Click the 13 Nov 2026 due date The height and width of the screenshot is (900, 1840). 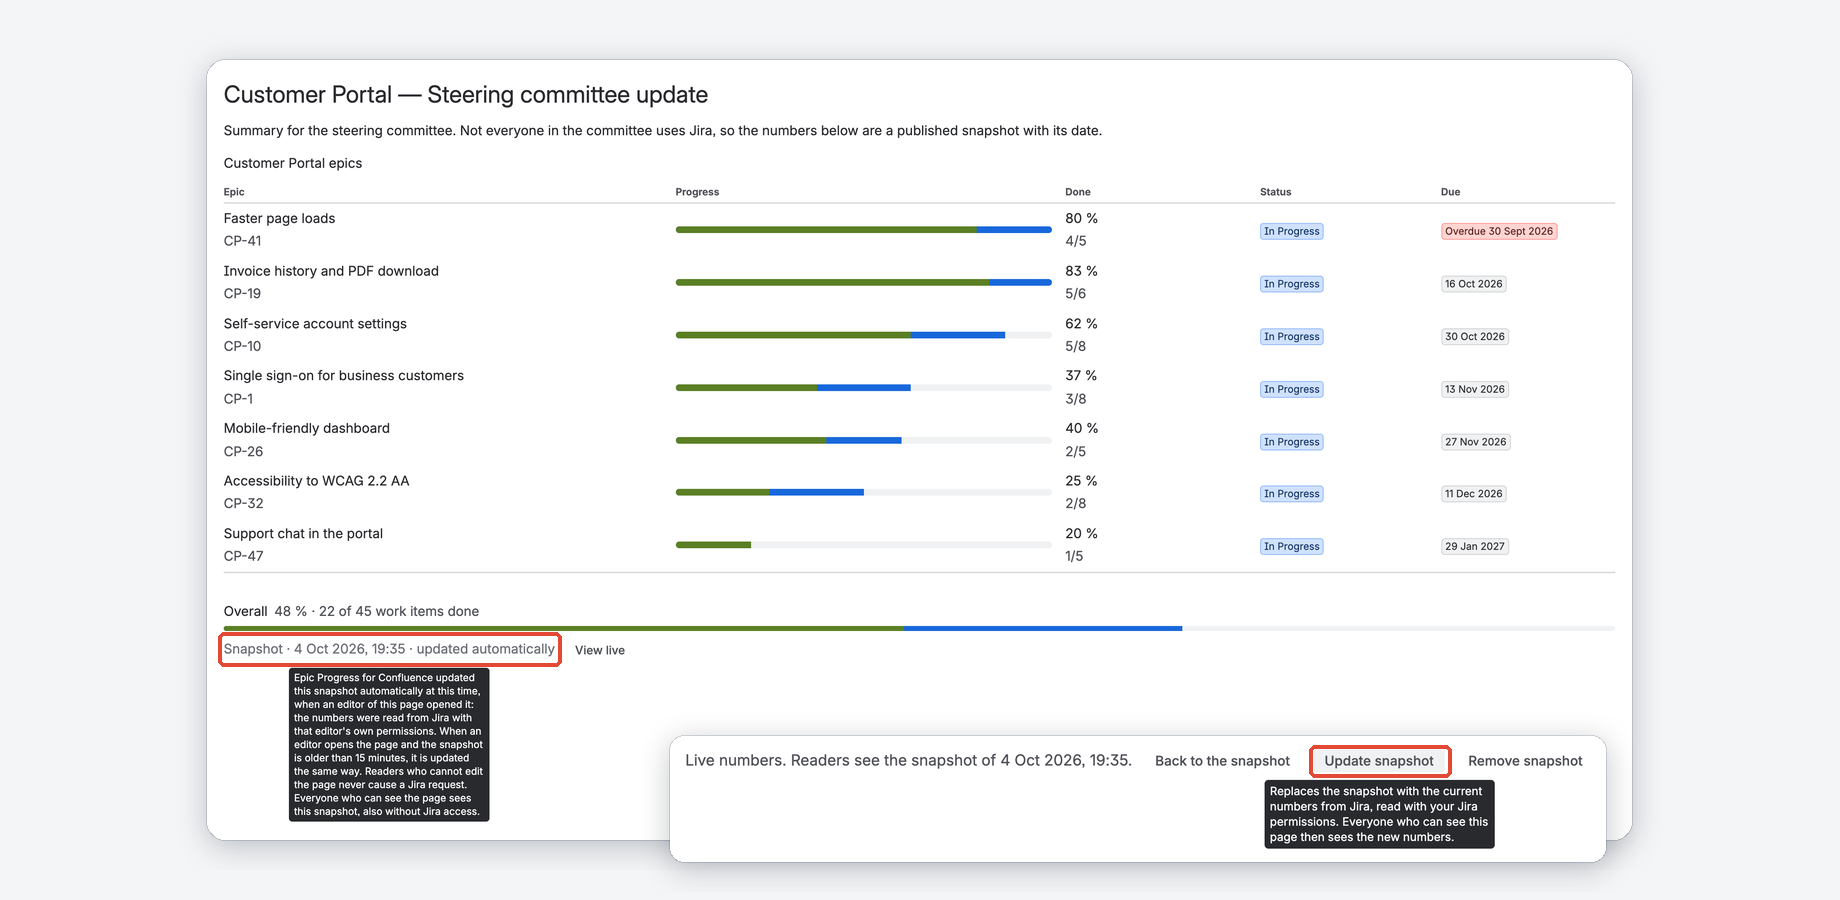(1474, 389)
